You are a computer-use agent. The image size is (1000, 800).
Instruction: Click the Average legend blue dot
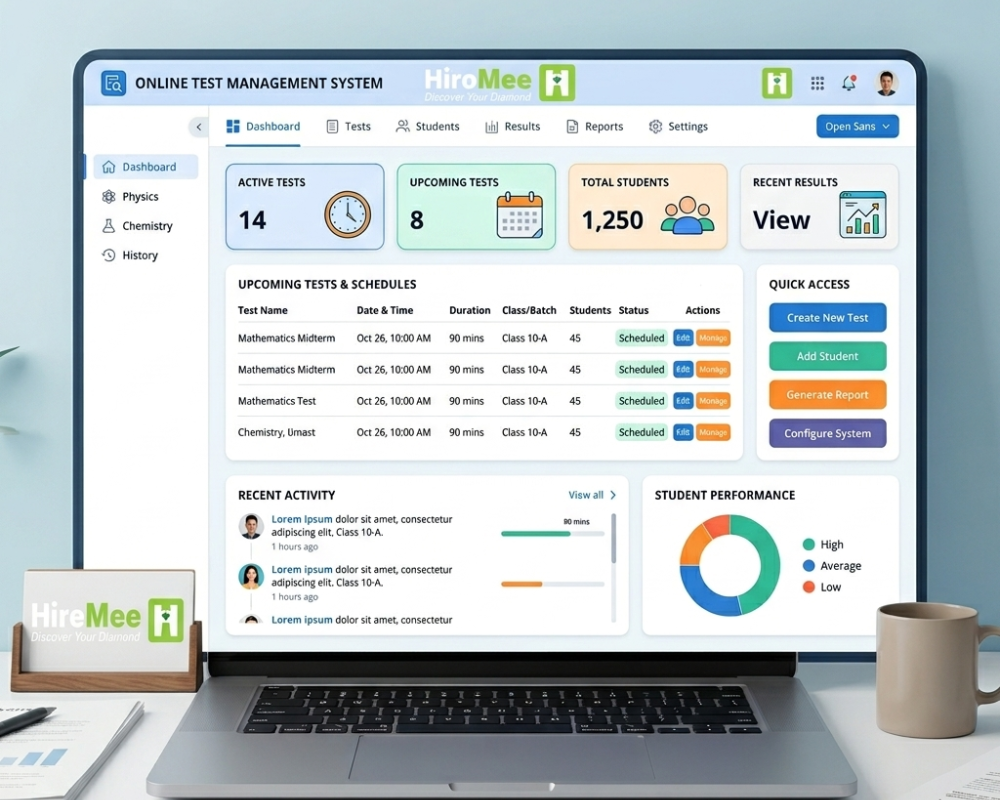(809, 566)
